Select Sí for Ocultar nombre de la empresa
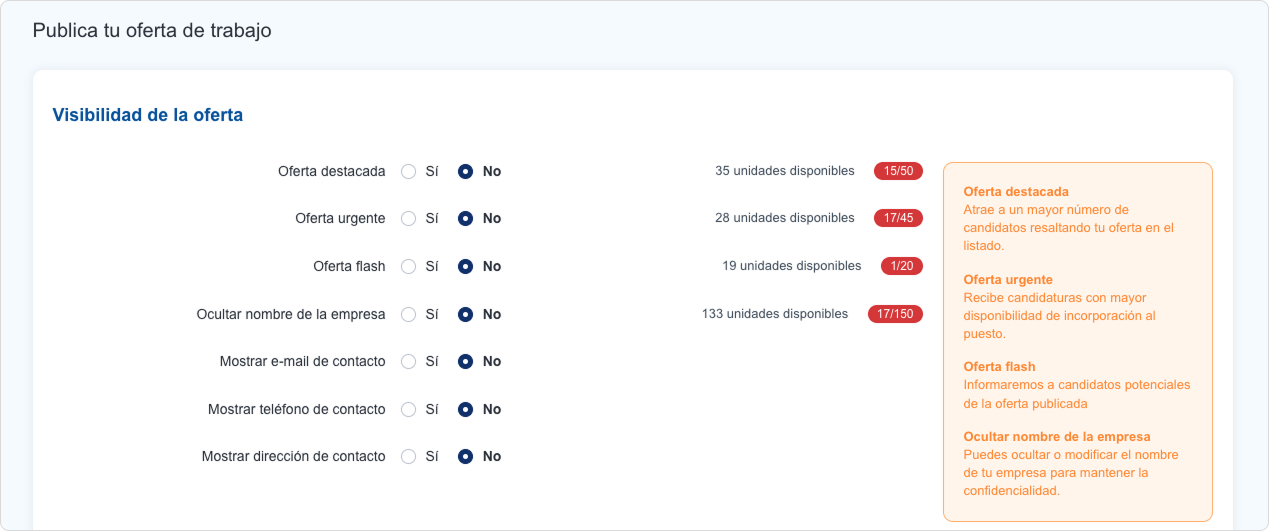 [x=408, y=314]
